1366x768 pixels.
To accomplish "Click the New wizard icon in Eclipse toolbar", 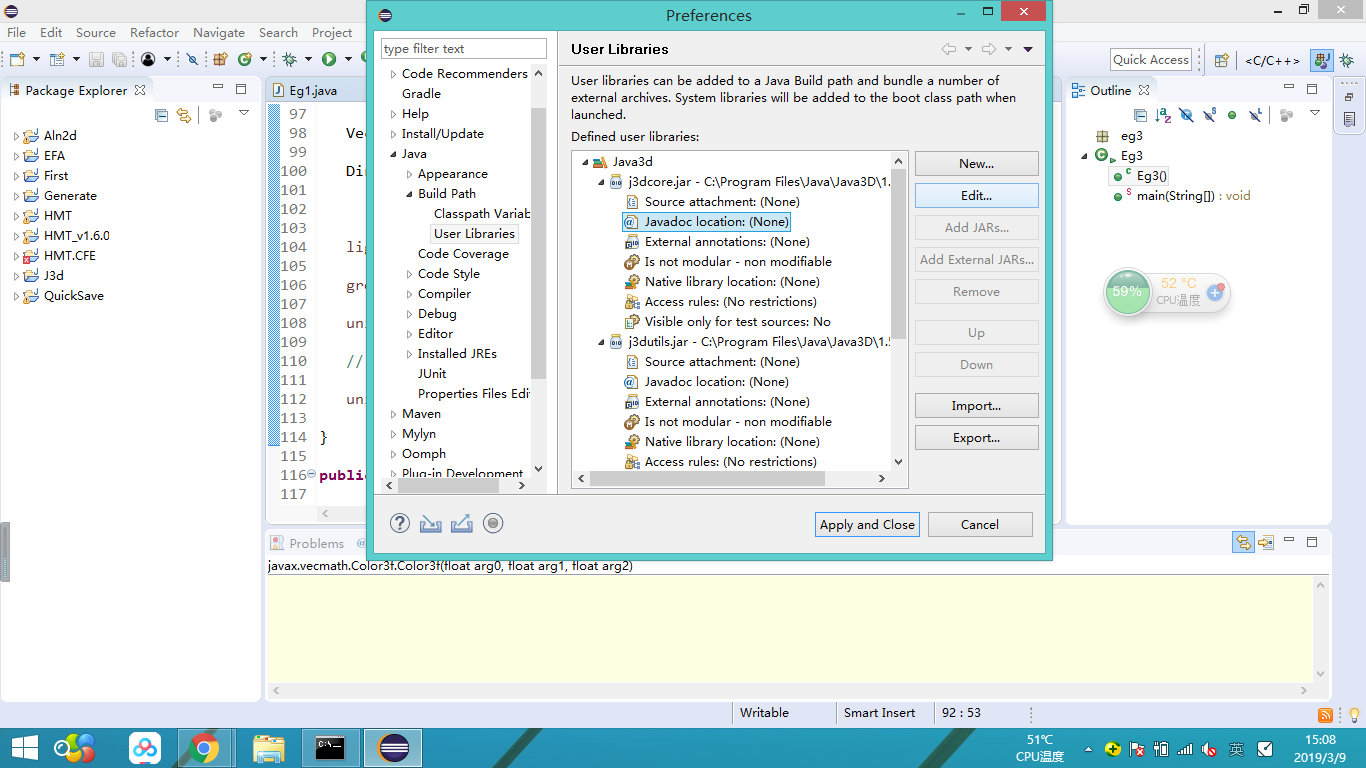I will tap(17, 60).
